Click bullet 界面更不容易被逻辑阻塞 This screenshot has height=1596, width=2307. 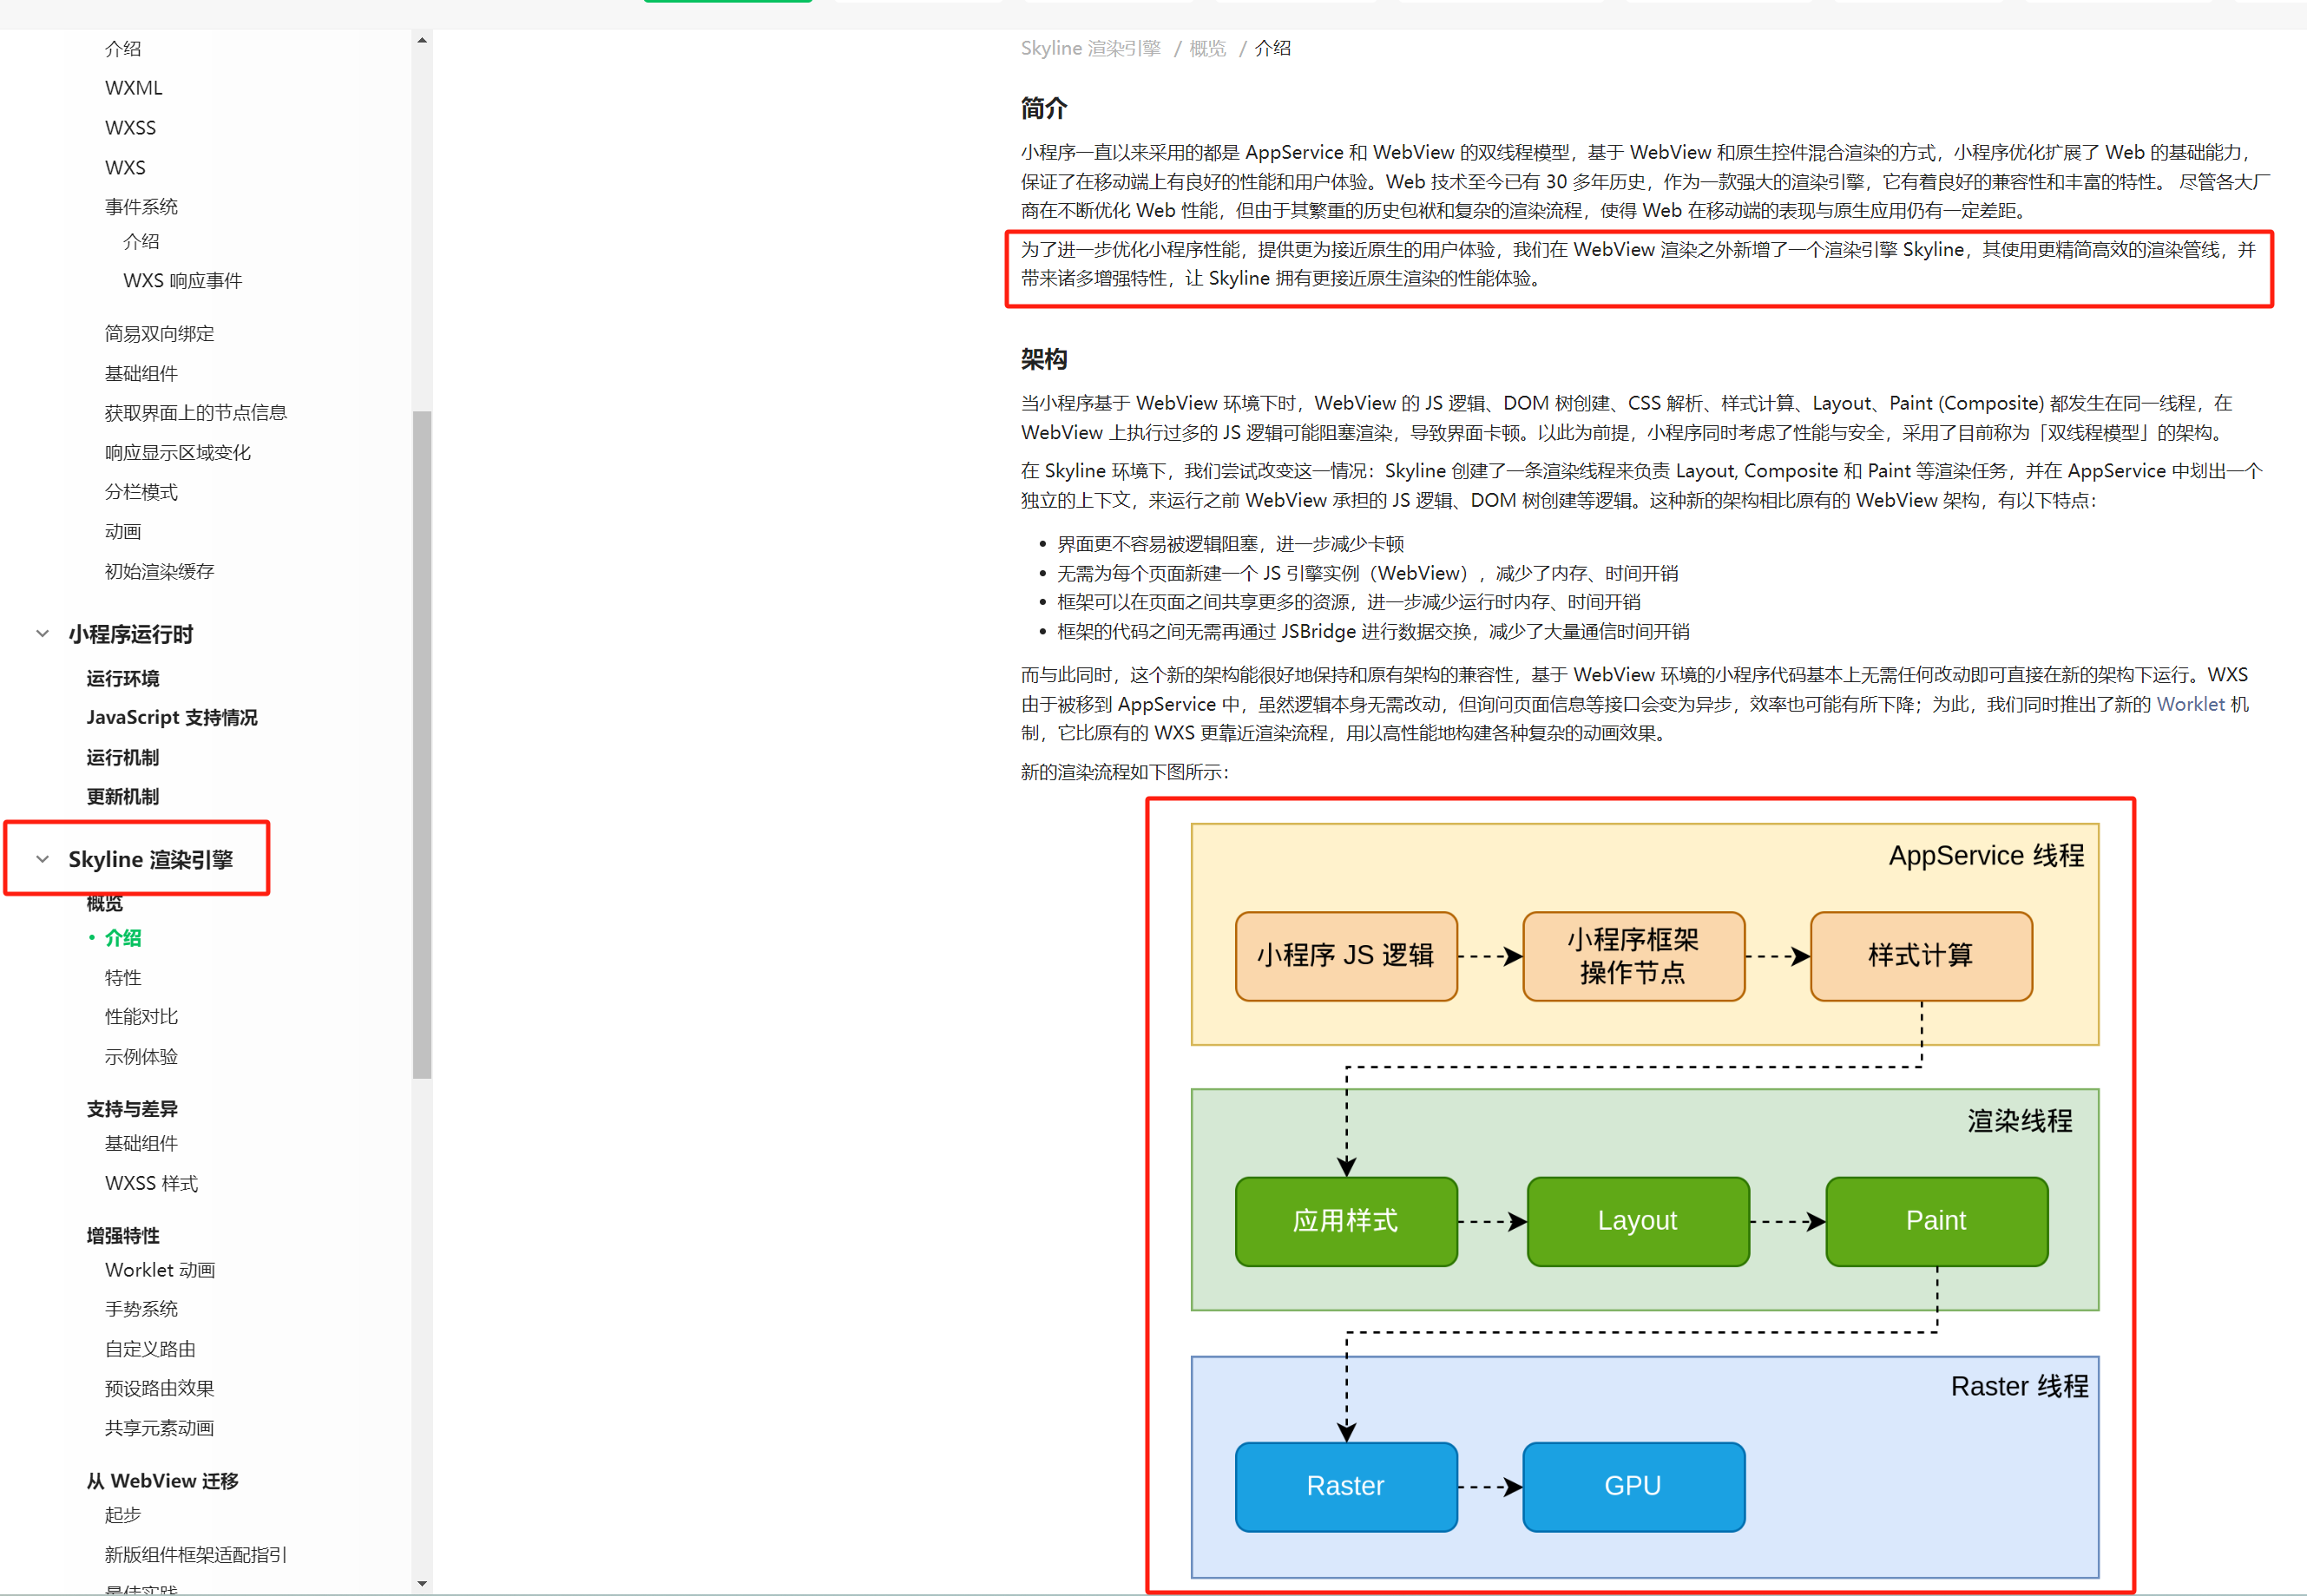pyautogui.click(x=1230, y=544)
